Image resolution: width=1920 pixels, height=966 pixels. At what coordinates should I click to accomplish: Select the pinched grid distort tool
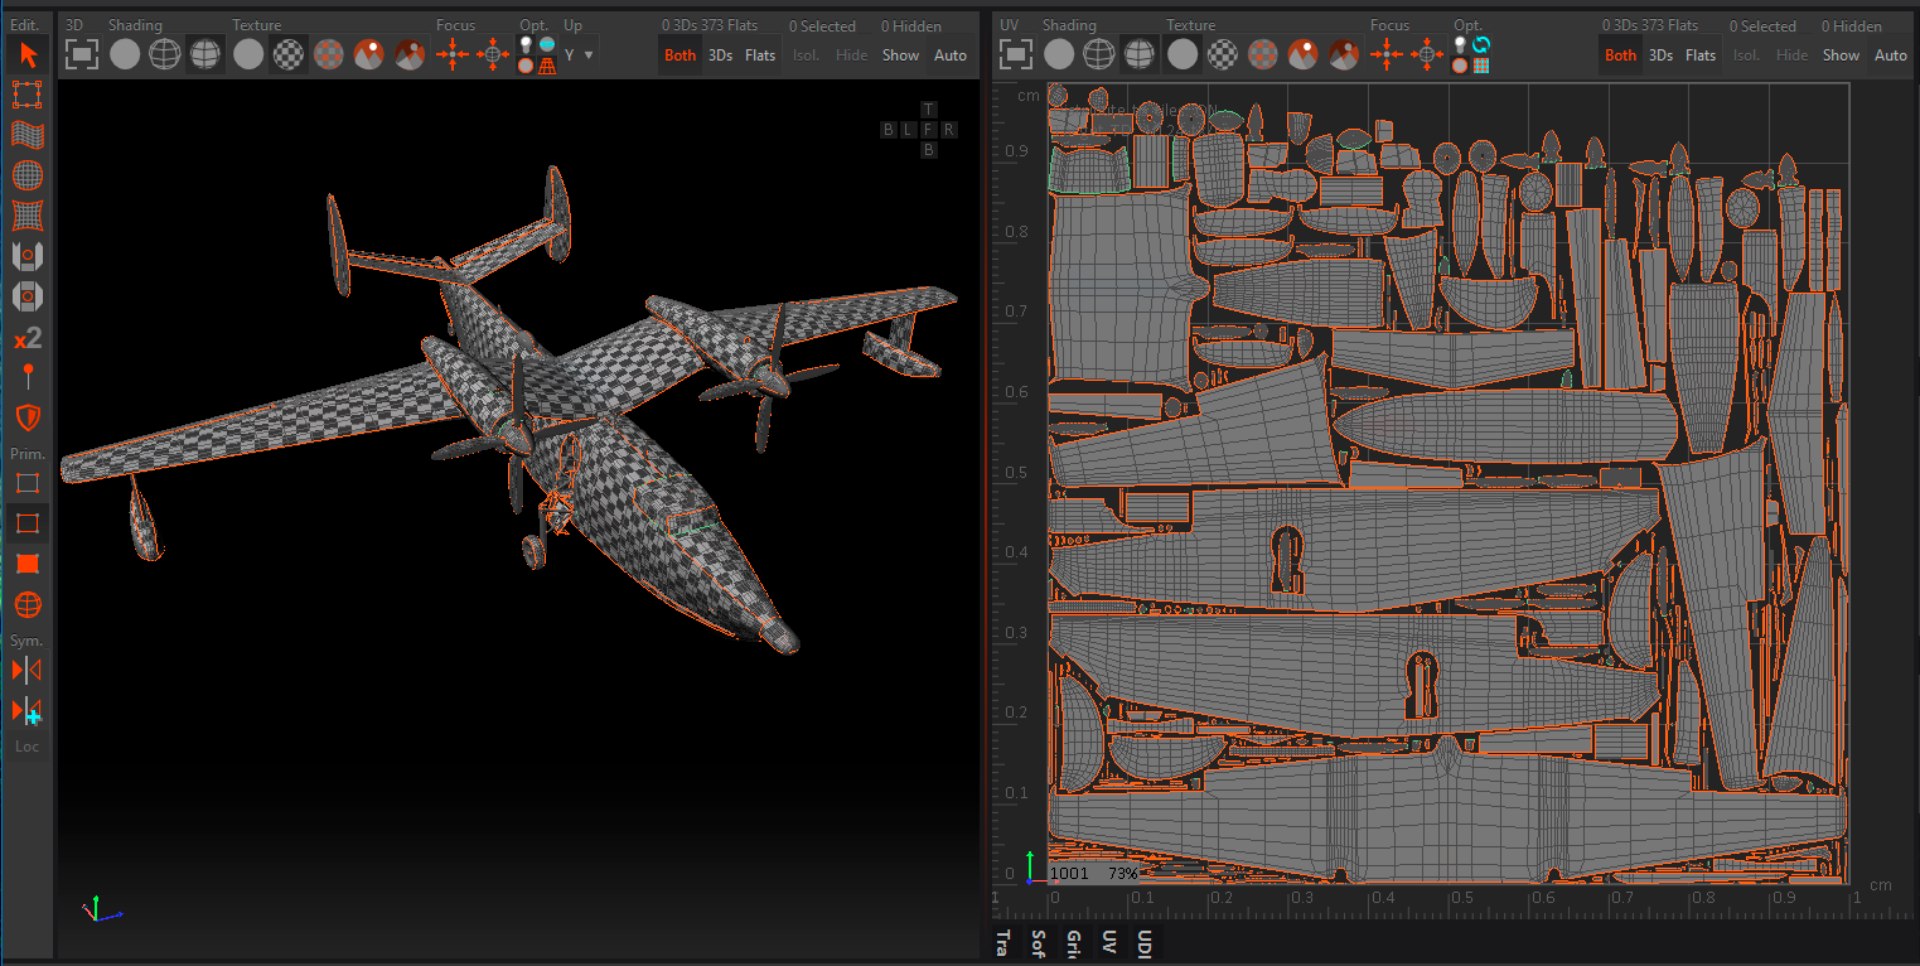click(27, 216)
